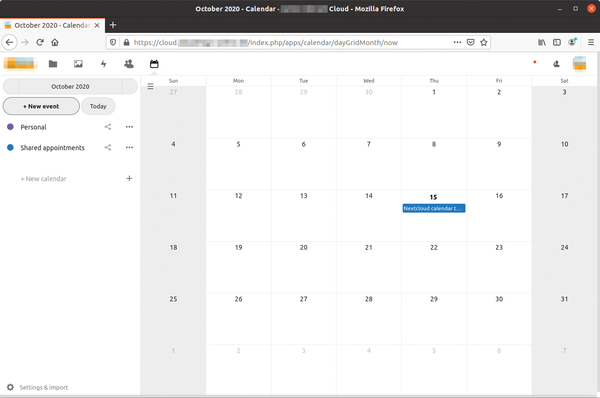
Task: Open the Nextcloud calendar event on 15
Action: [x=434, y=208]
